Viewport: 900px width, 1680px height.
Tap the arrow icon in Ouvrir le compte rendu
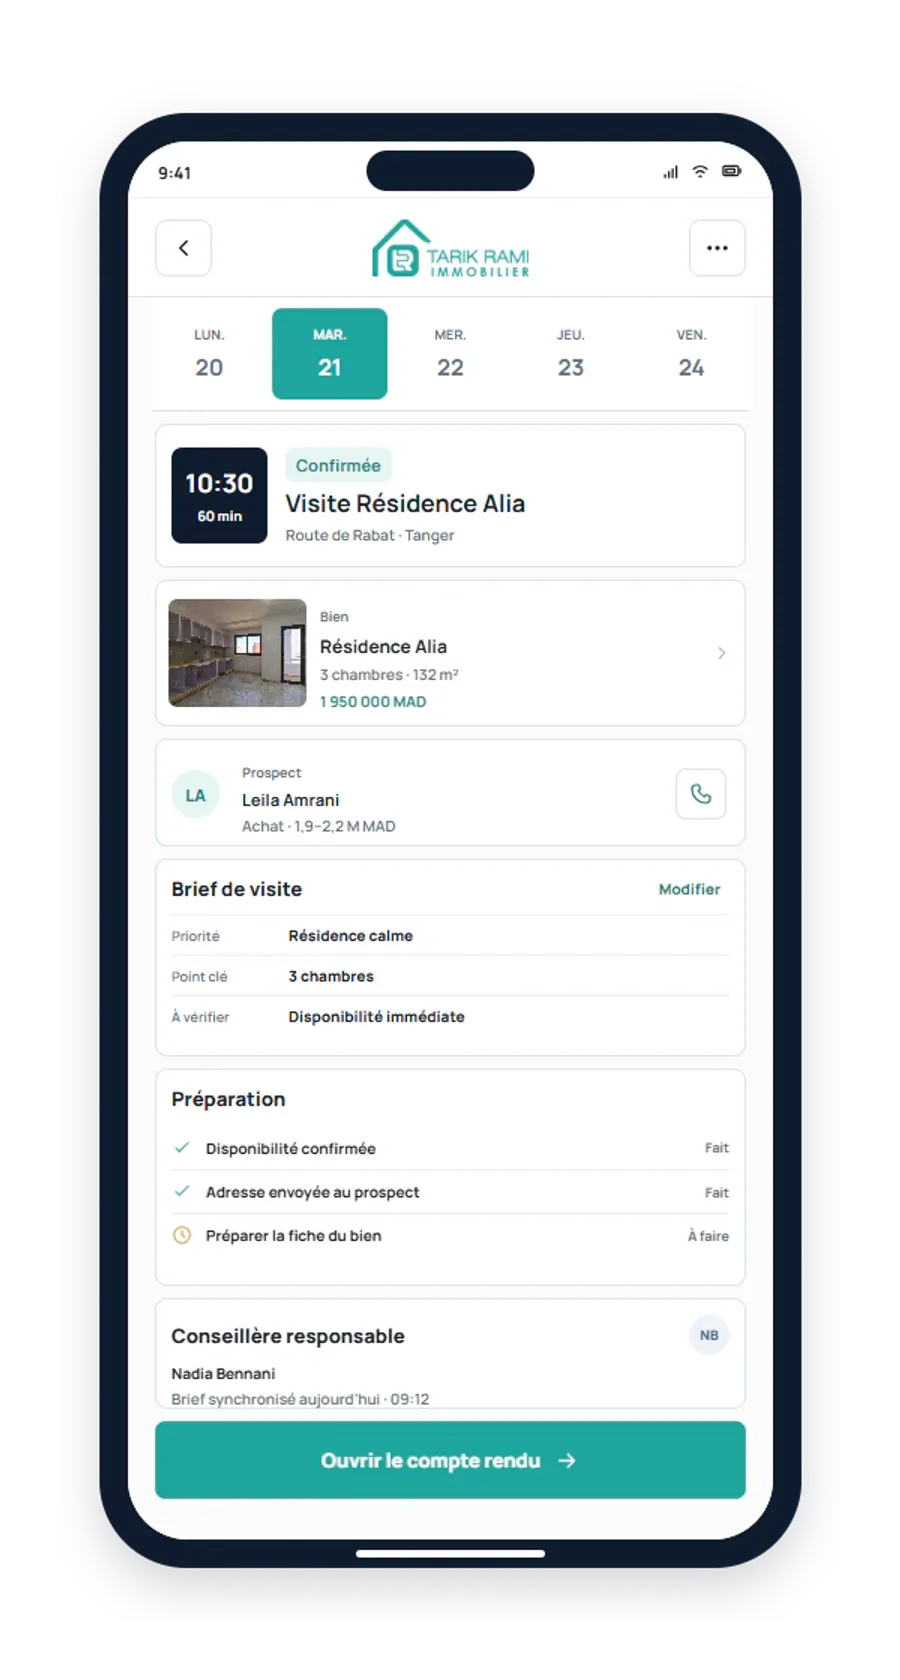click(567, 1461)
